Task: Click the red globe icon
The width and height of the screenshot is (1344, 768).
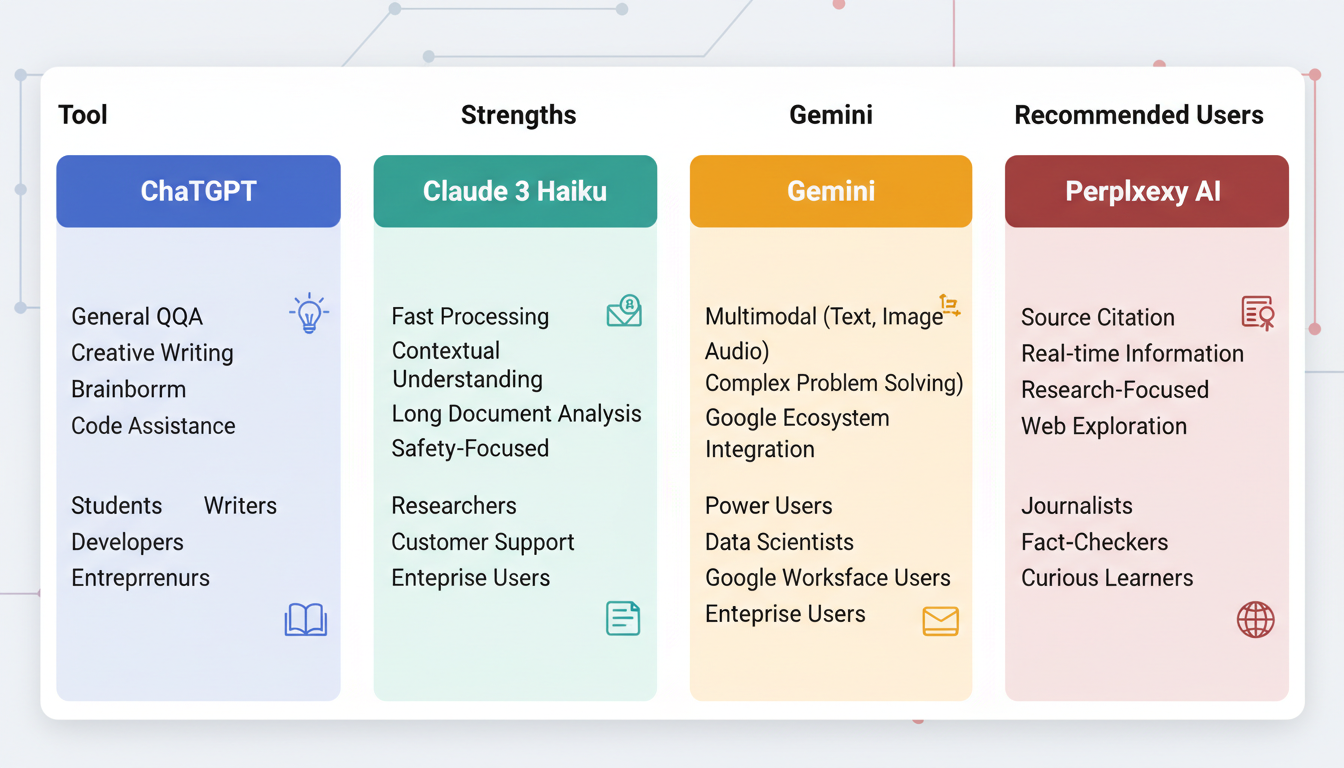Action: click(x=1255, y=620)
